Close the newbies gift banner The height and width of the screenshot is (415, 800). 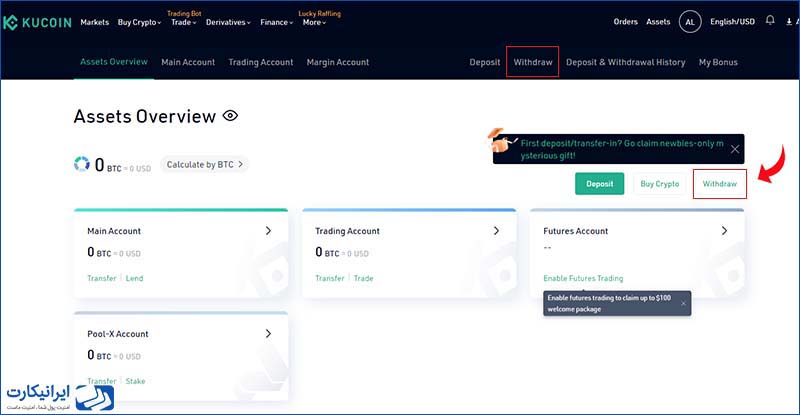(x=735, y=149)
